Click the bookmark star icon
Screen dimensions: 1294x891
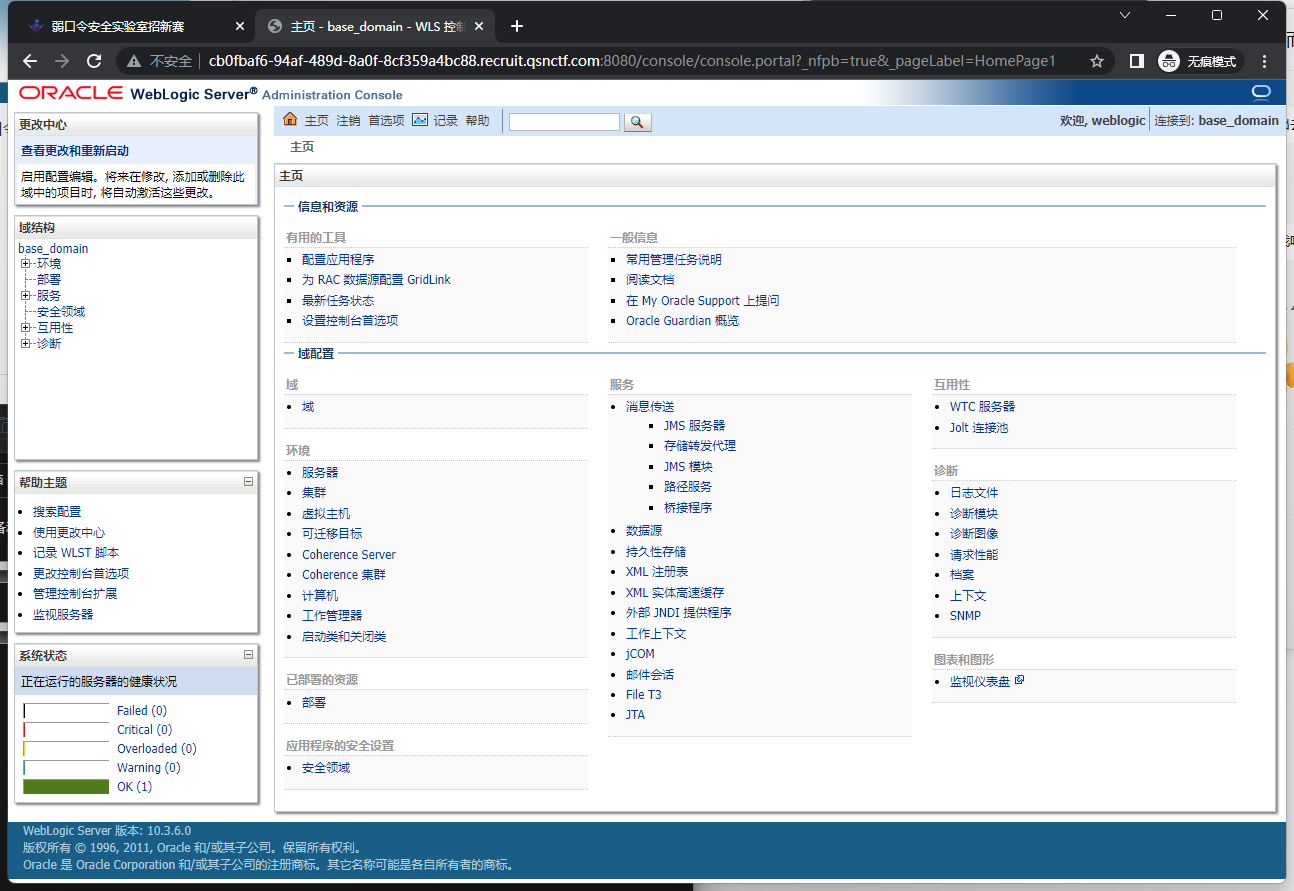click(1097, 61)
